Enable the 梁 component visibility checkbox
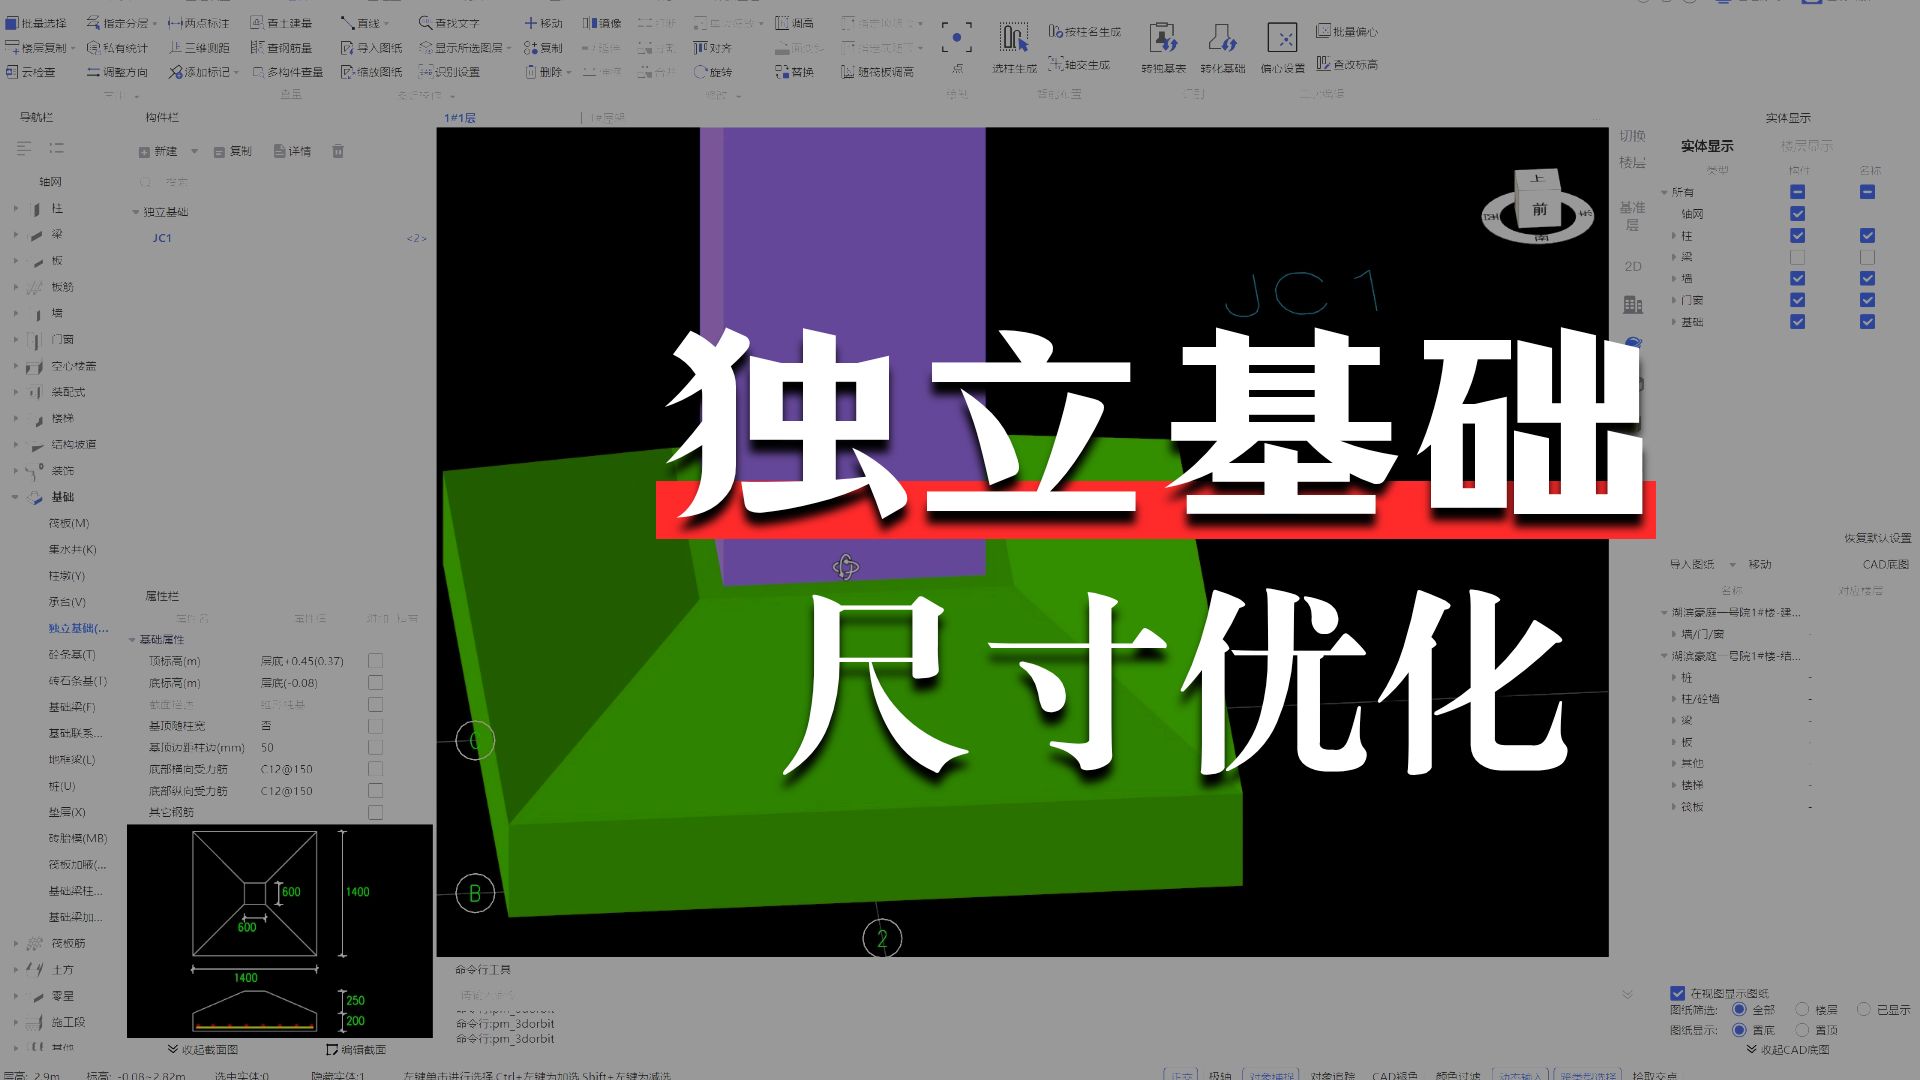The image size is (1920, 1080). point(1797,257)
